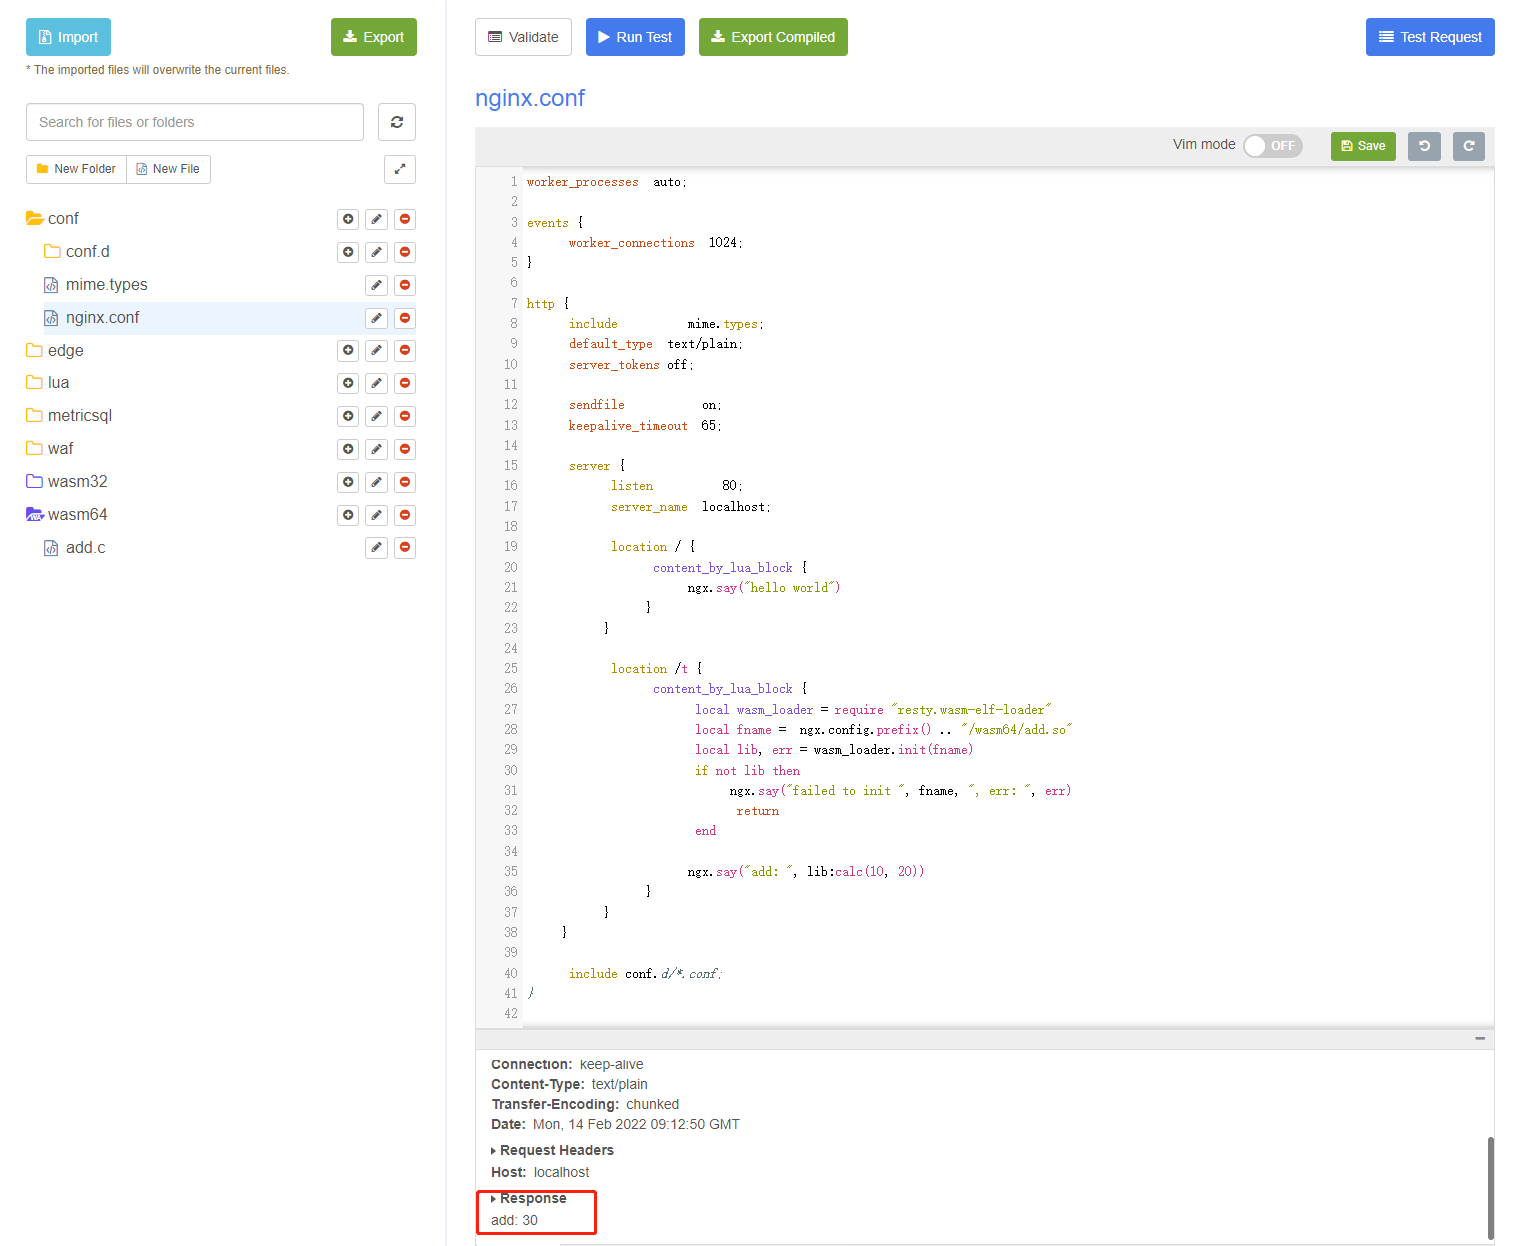Create a New Folder
This screenshot has height=1246, width=1517.
tap(76, 169)
